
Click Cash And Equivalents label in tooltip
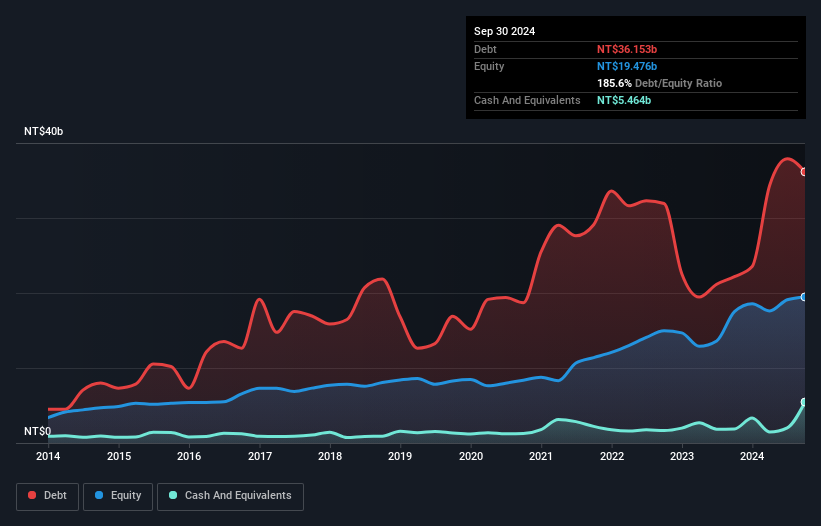click(x=527, y=100)
